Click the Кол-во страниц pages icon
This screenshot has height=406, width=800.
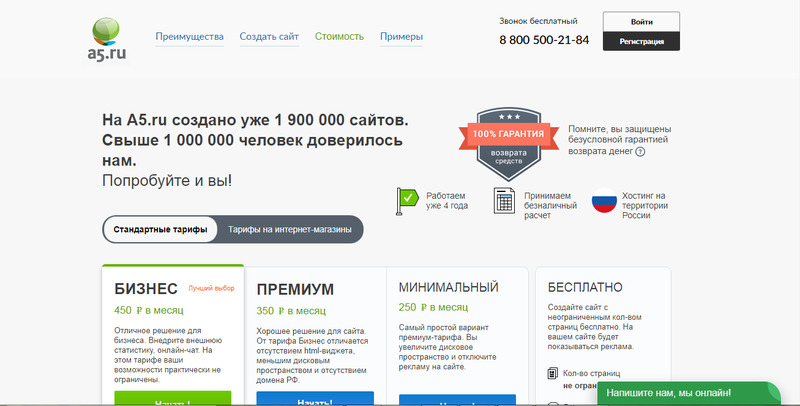coord(553,373)
